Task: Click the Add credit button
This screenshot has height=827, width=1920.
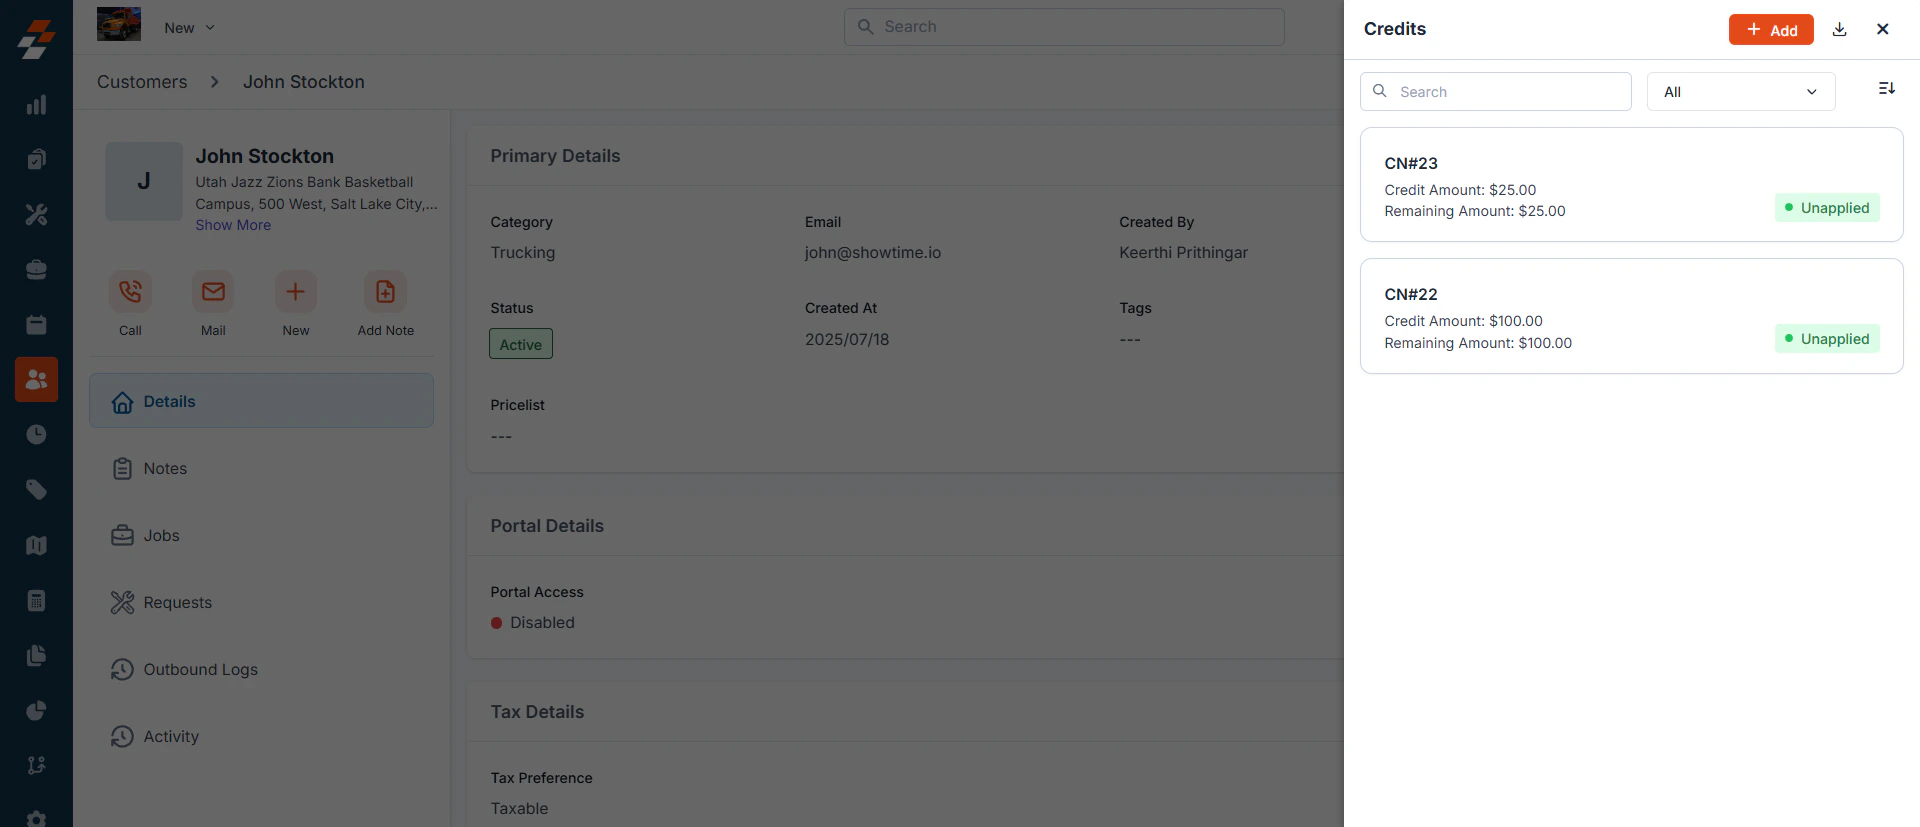Action: [1771, 30]
